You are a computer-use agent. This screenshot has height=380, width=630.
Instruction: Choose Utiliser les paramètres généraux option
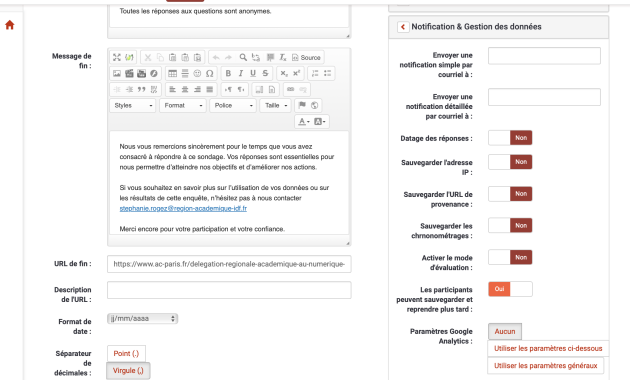[x=546, y=366]
